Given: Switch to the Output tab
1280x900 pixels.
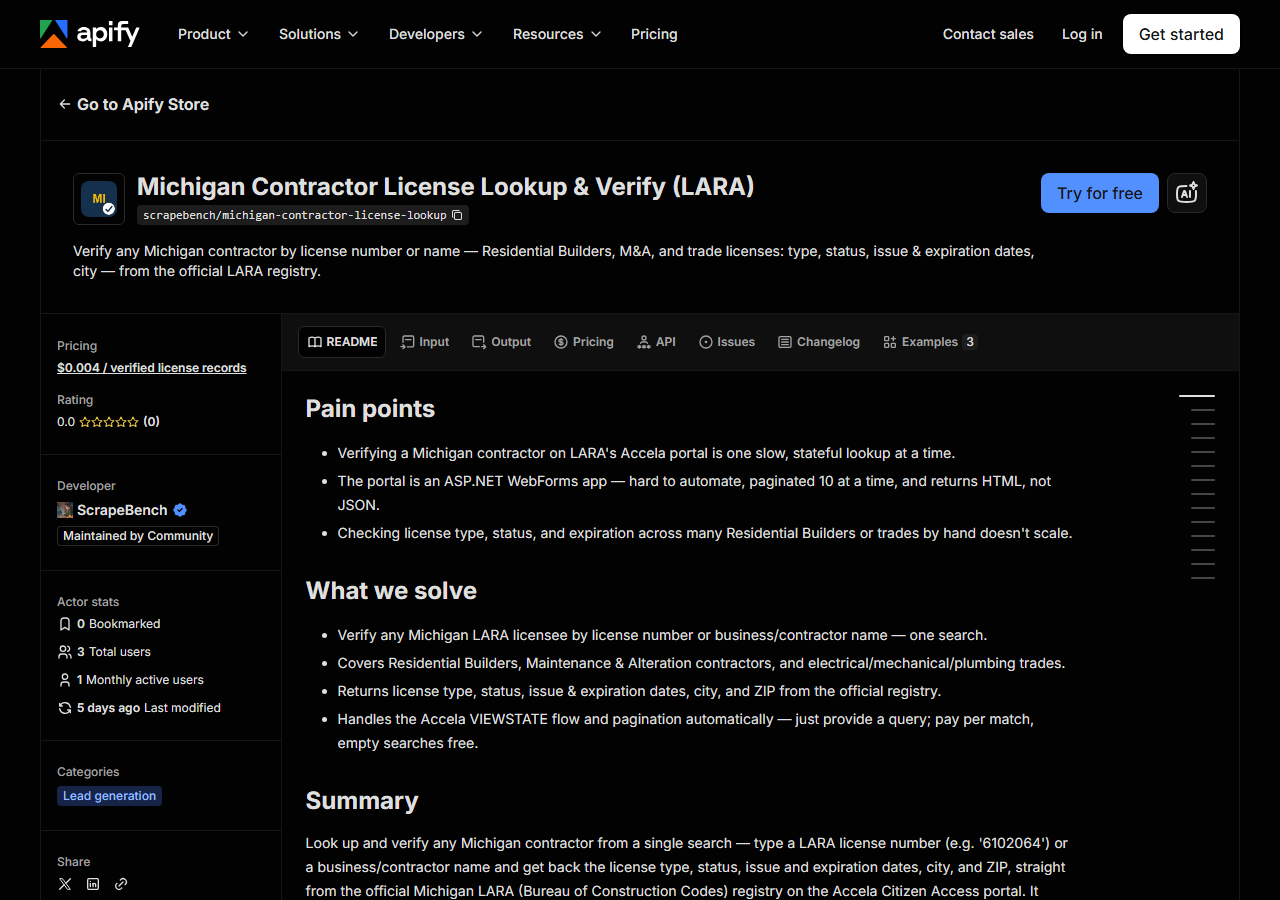Looking at the screenshot, I should click(502, 342).
